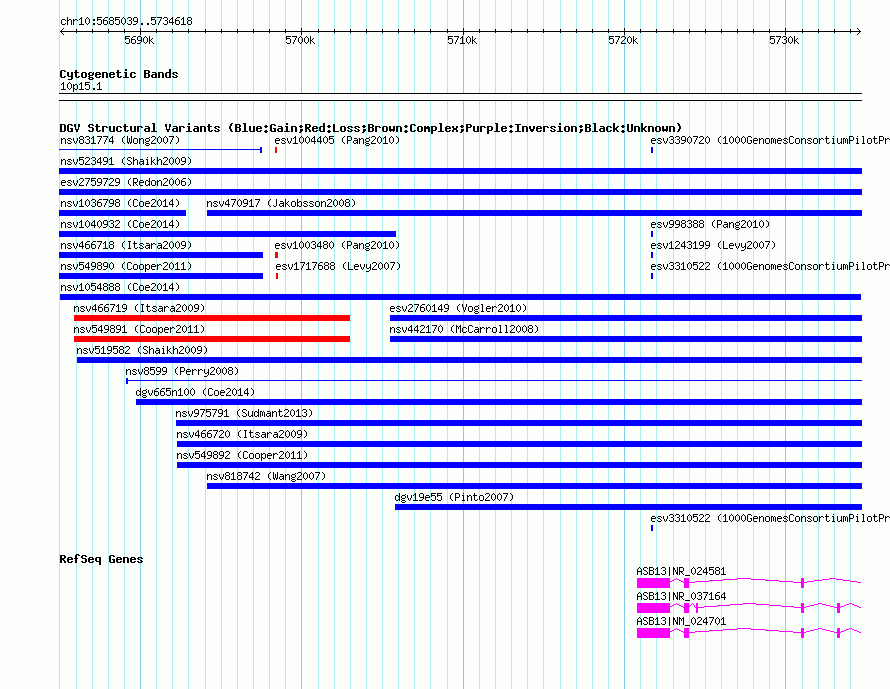Select the esv1004405 (Pang2010) variant label
The image size is (890, 689).
(337, 140)
